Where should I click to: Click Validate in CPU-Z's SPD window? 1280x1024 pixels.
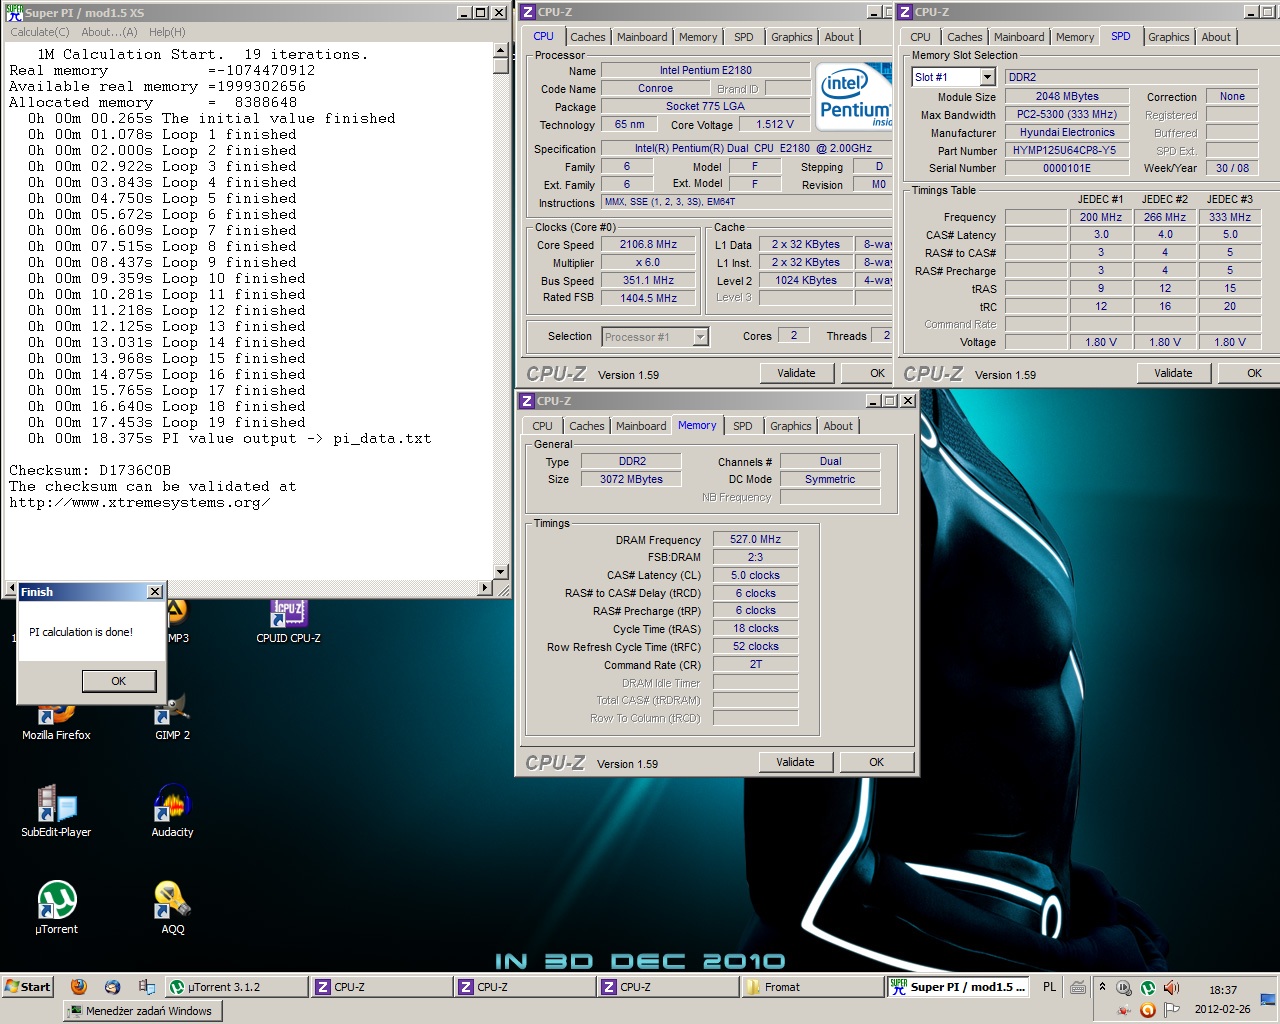pos(1173,373)
